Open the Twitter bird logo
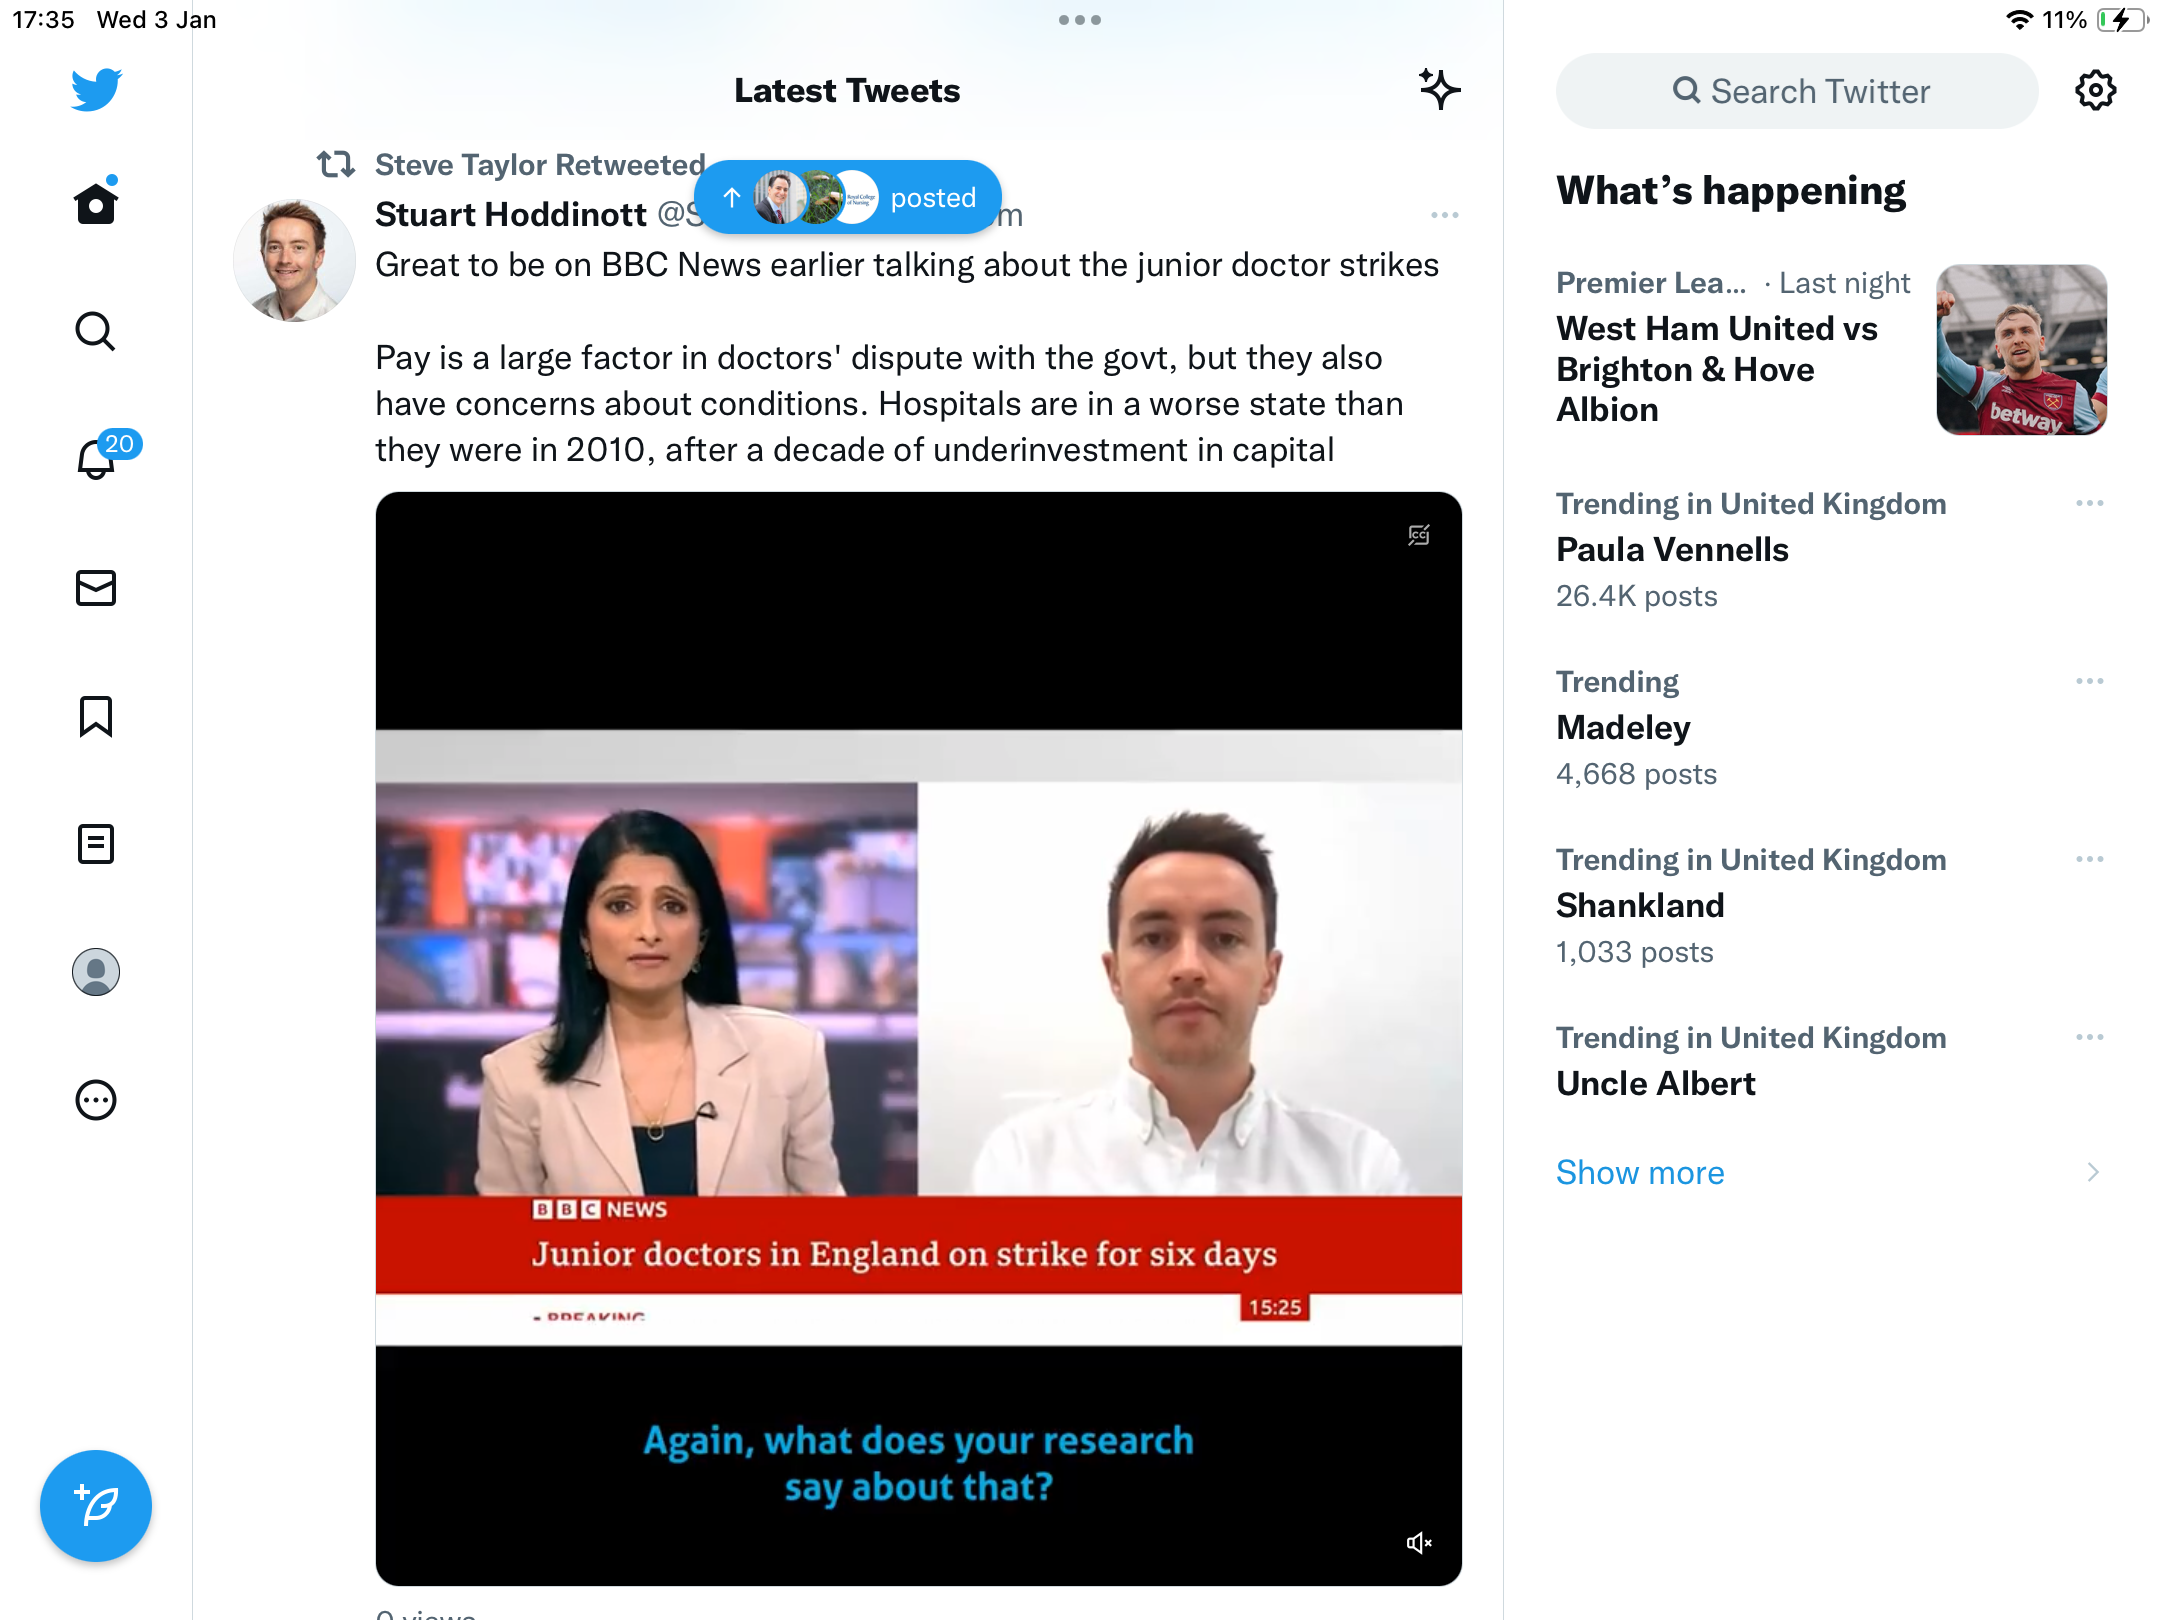 [96, 90]
